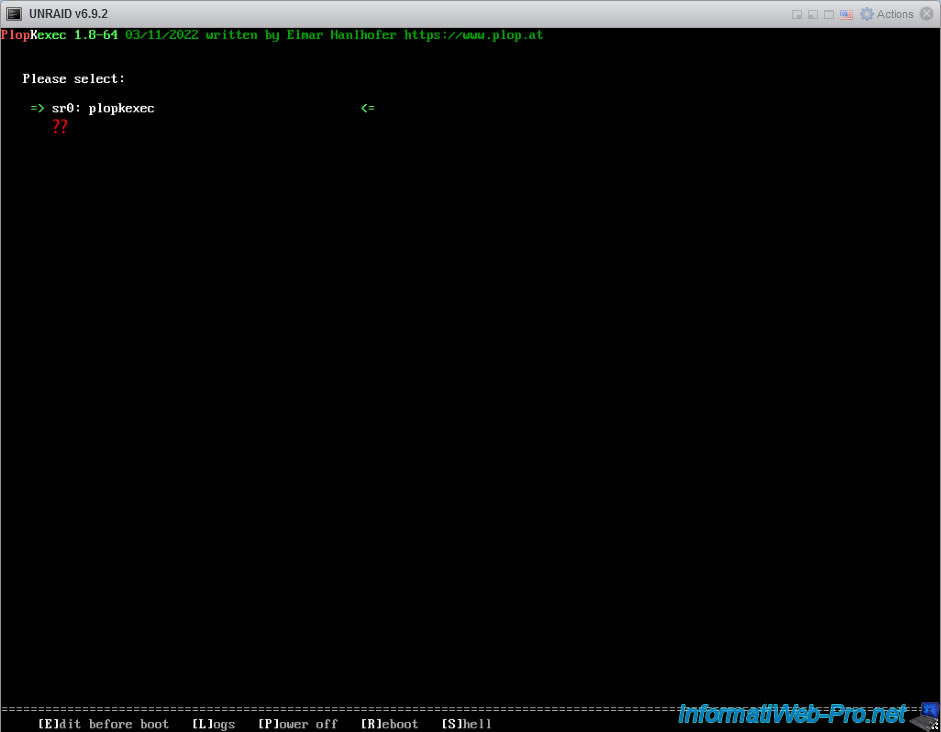Click the green left arrow selection marker
The height and width of the screenshot is (732, 941).
click(367, 108)
